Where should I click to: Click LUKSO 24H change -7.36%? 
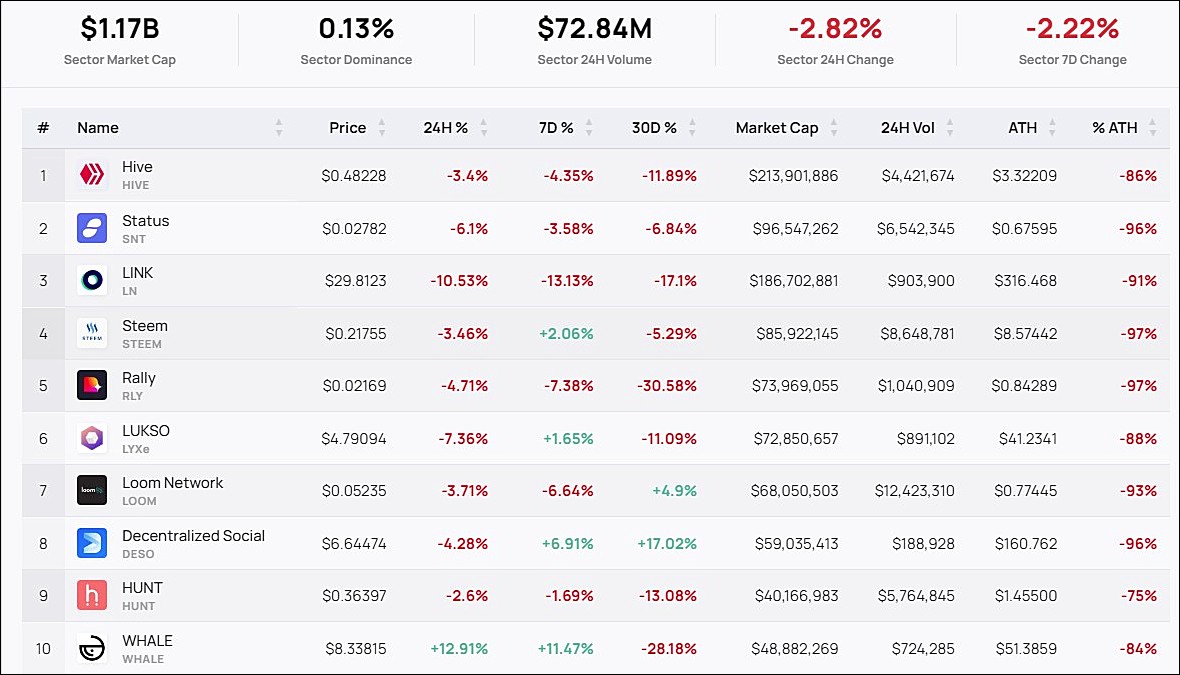[463, 438]
